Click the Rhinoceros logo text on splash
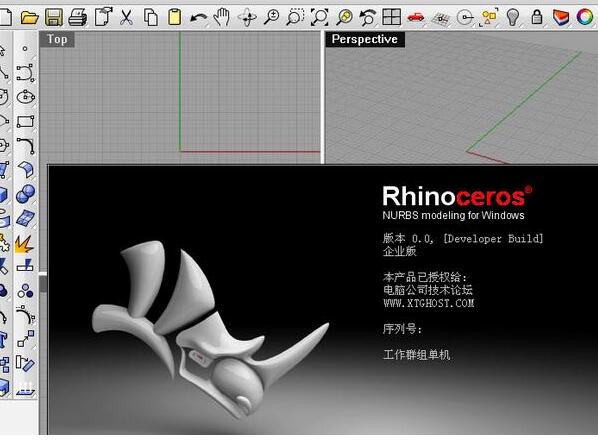 457,196
